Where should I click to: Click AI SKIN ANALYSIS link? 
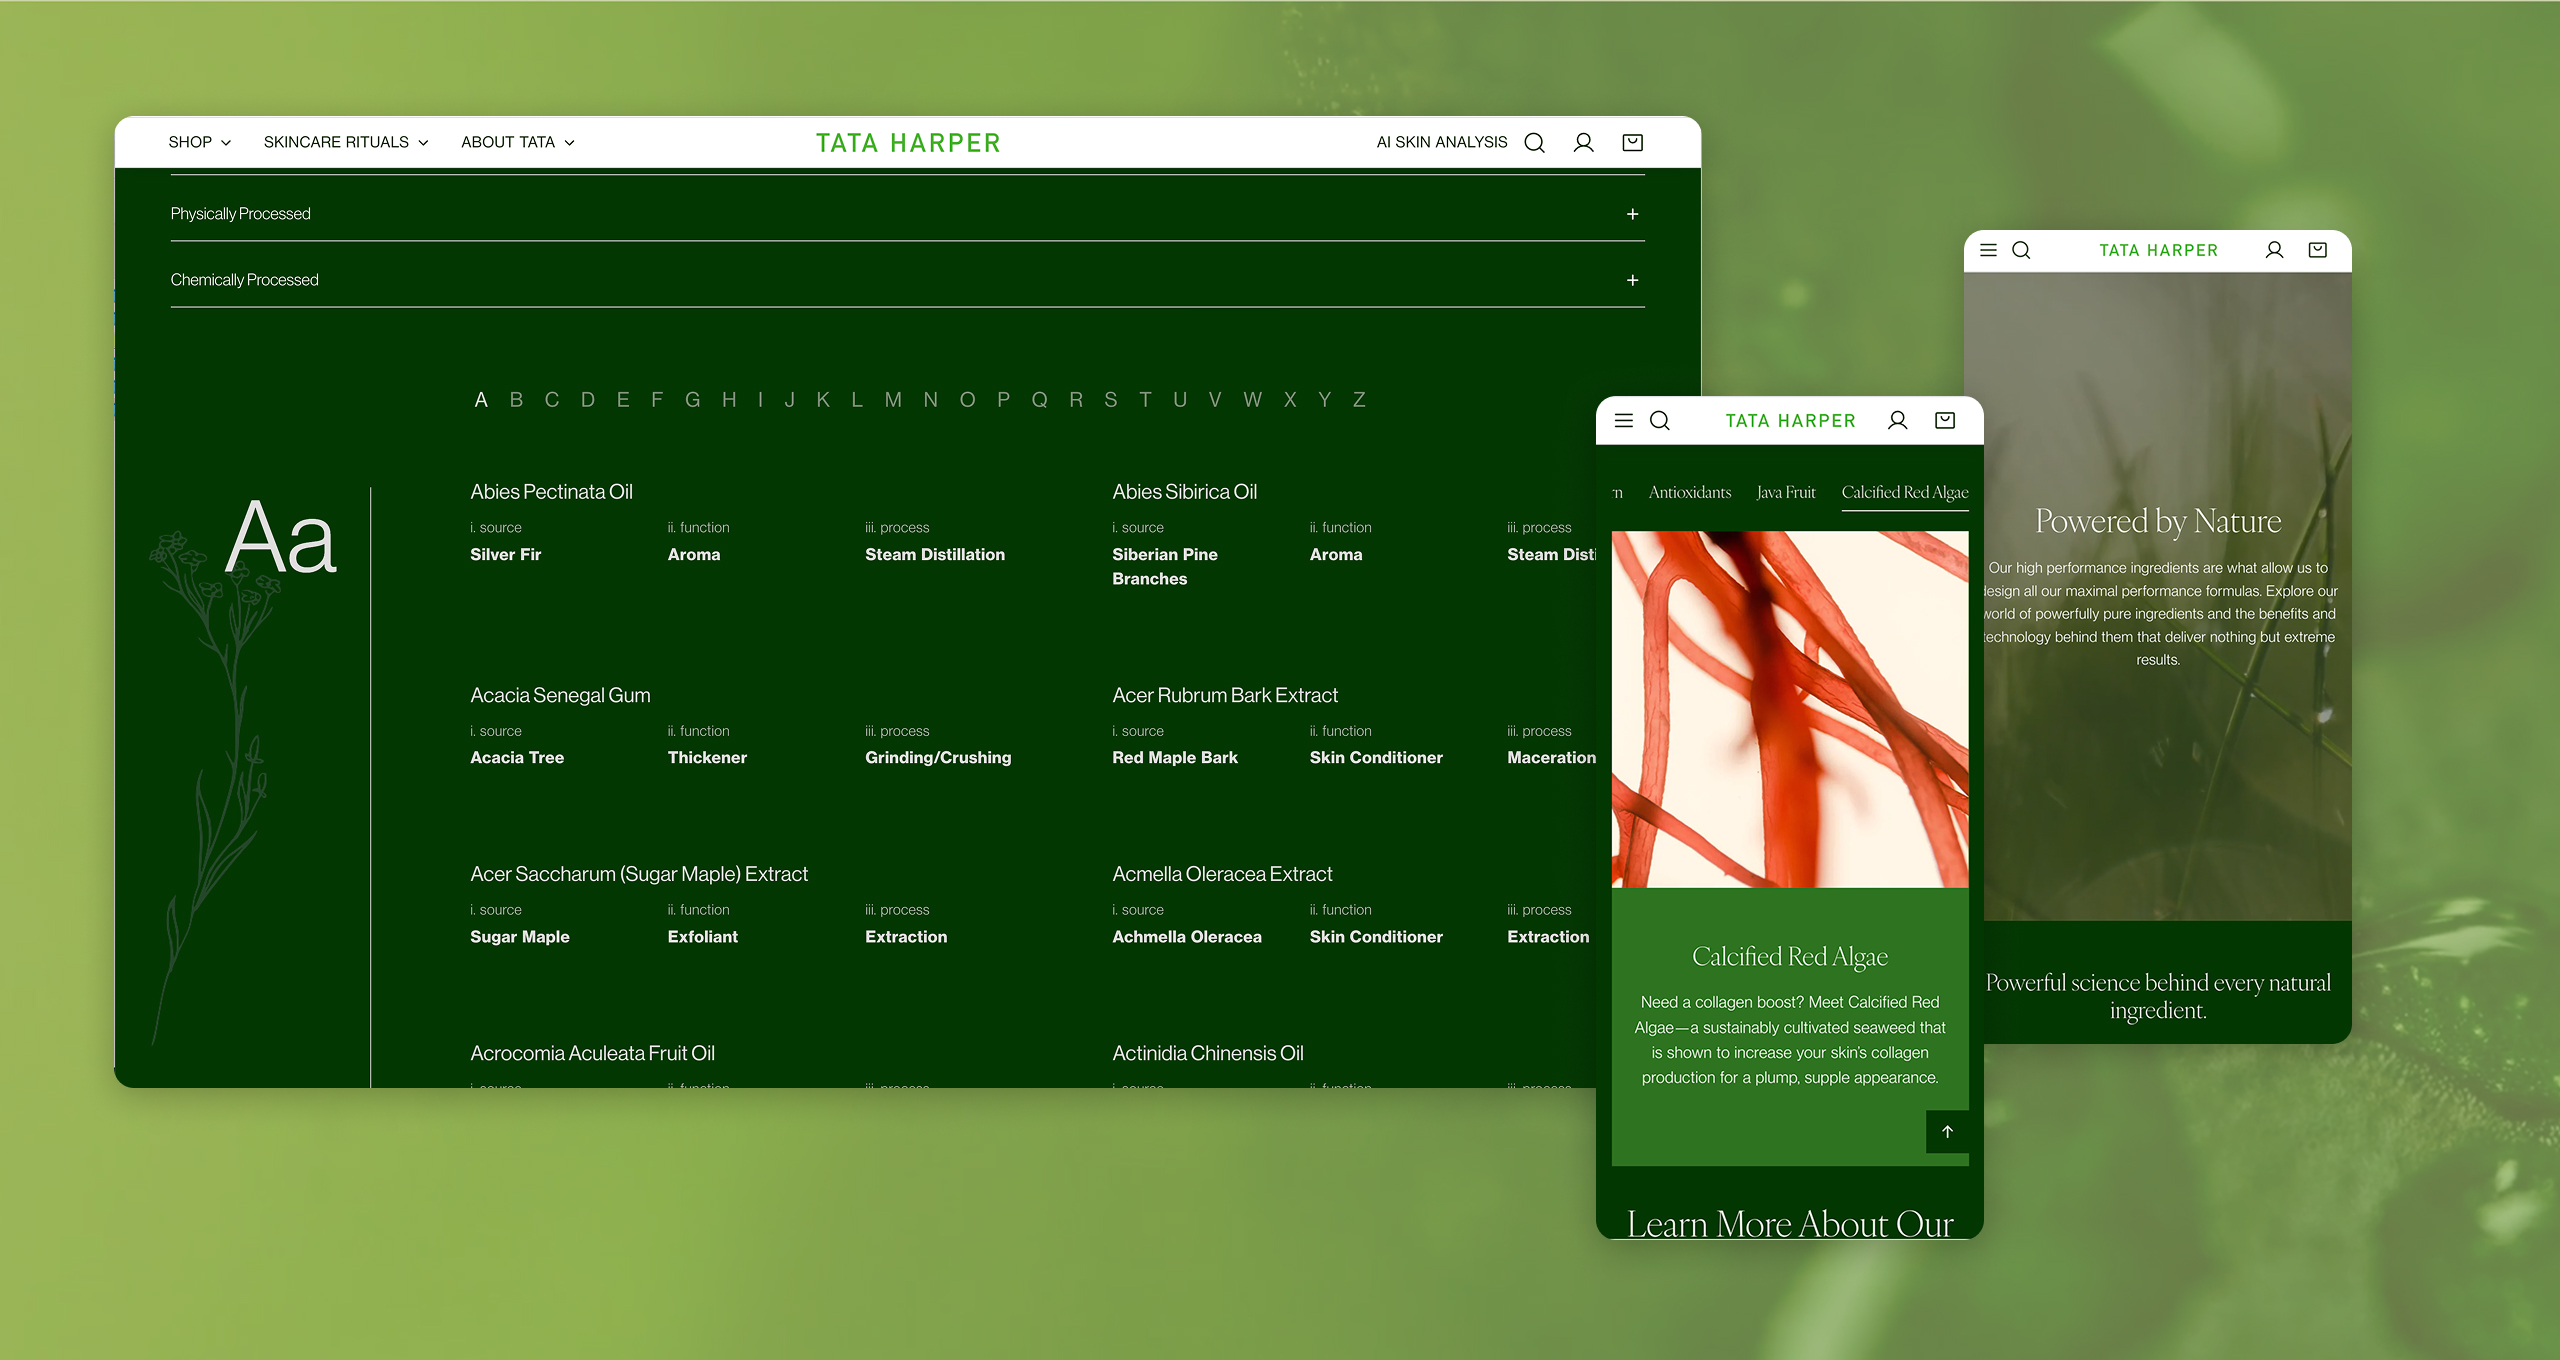coord(1441,142)
